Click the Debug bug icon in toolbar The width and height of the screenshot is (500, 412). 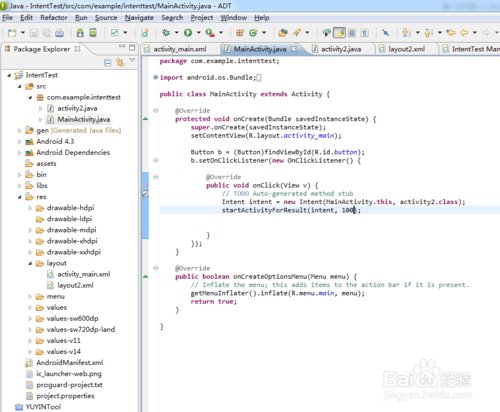point(166,32)
